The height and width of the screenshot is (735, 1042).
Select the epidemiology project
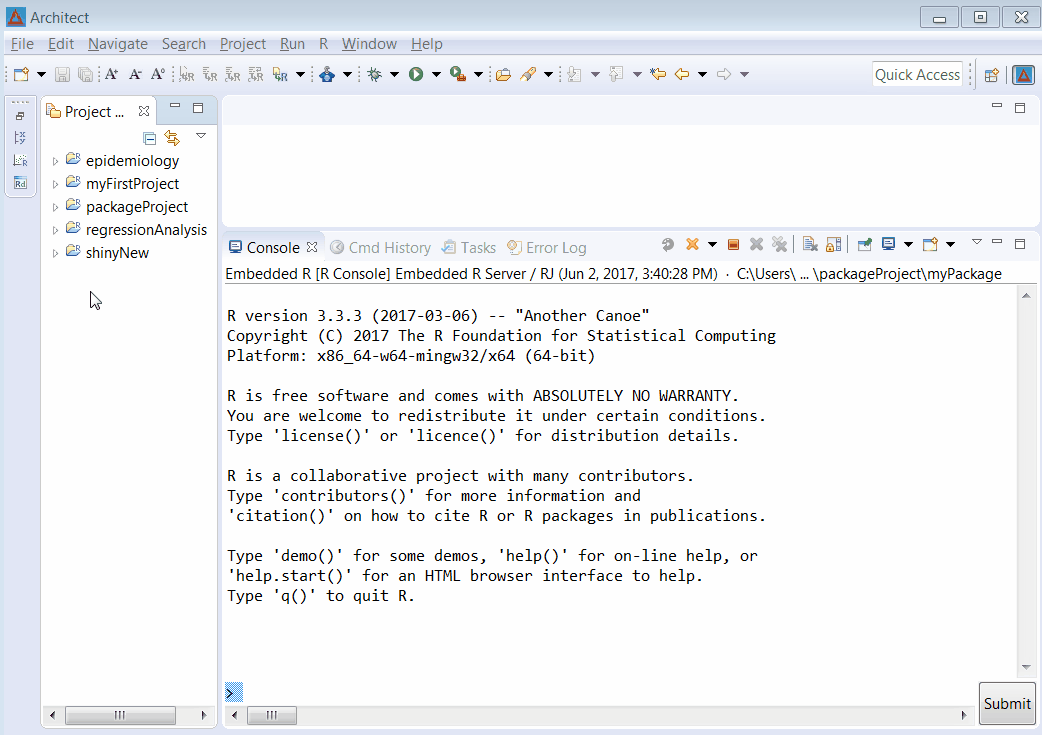pos(132,161)
